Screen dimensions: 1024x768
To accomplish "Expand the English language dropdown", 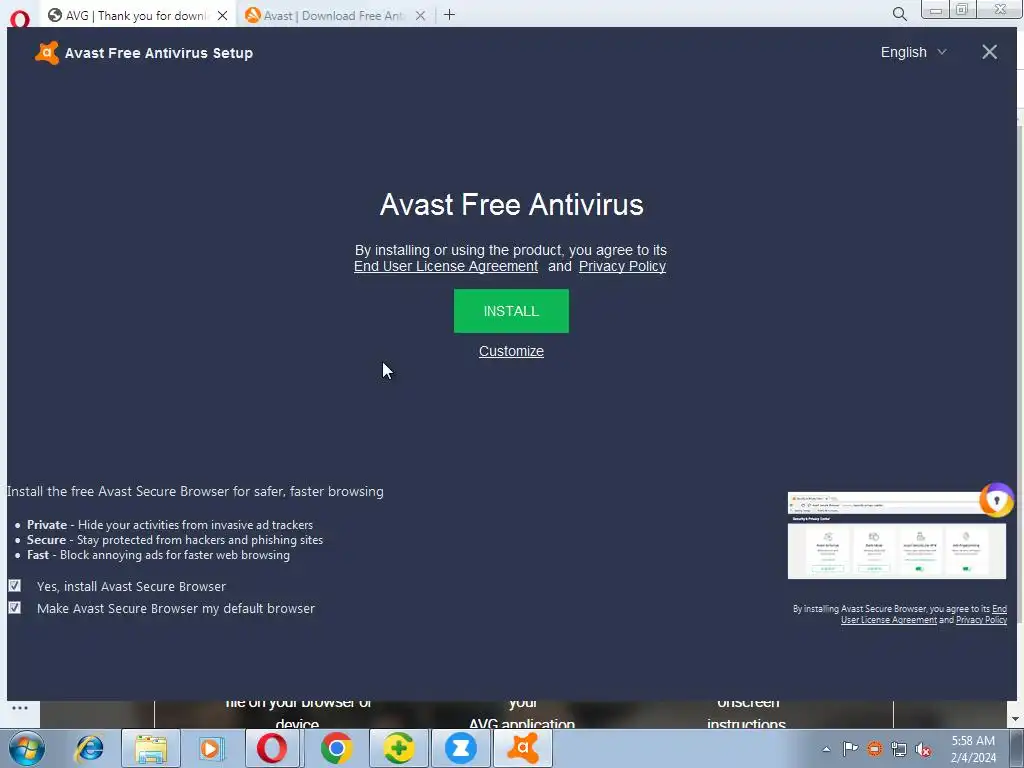I will tap(913, 52).
